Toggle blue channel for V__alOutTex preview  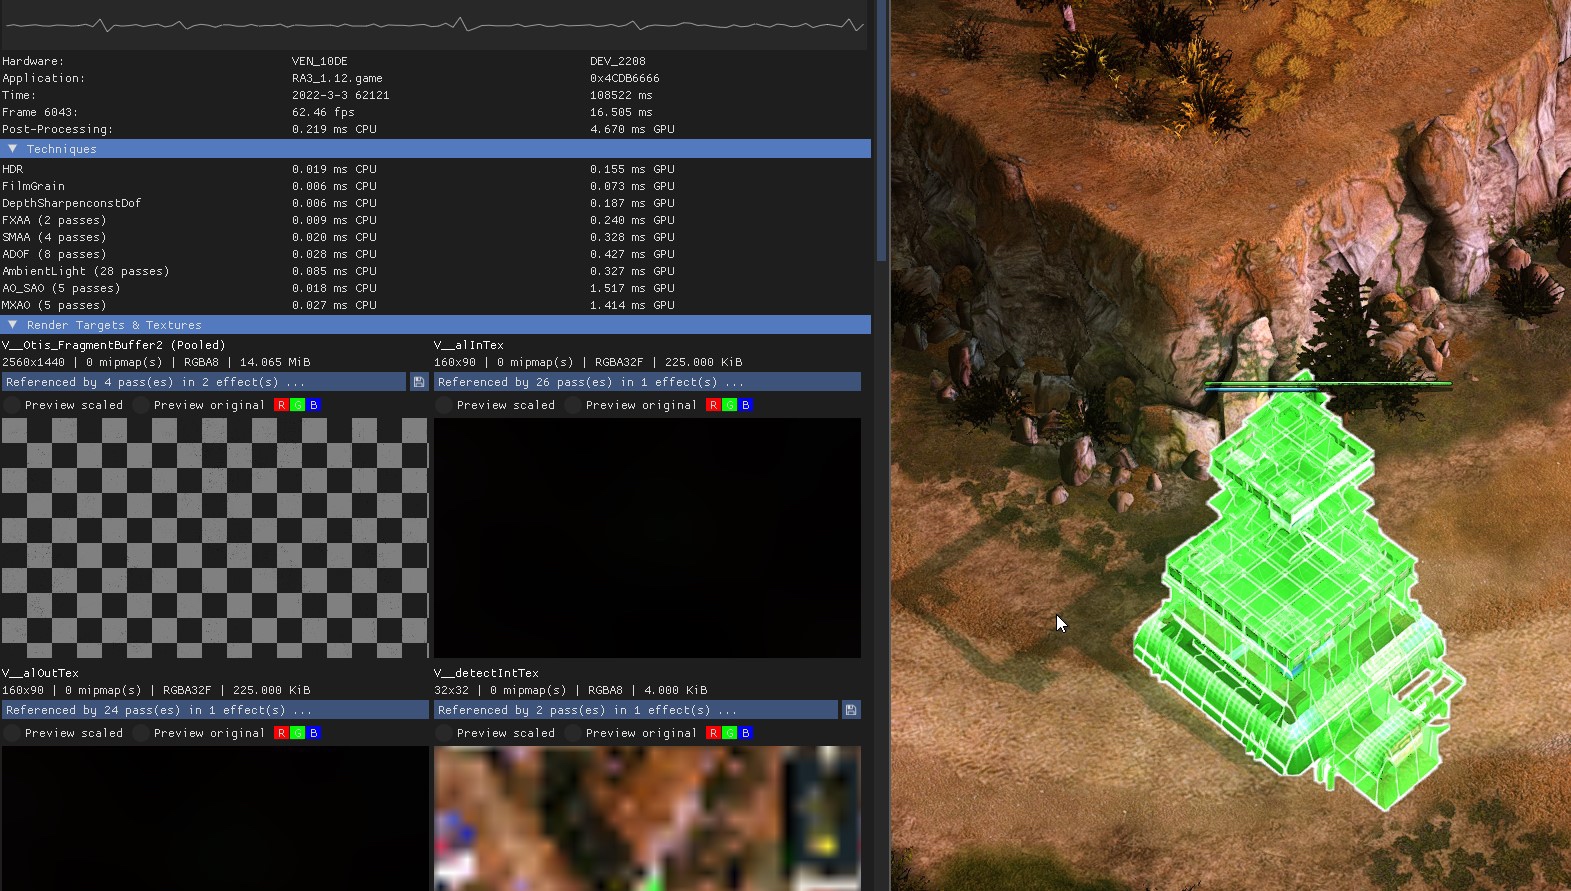313,733
